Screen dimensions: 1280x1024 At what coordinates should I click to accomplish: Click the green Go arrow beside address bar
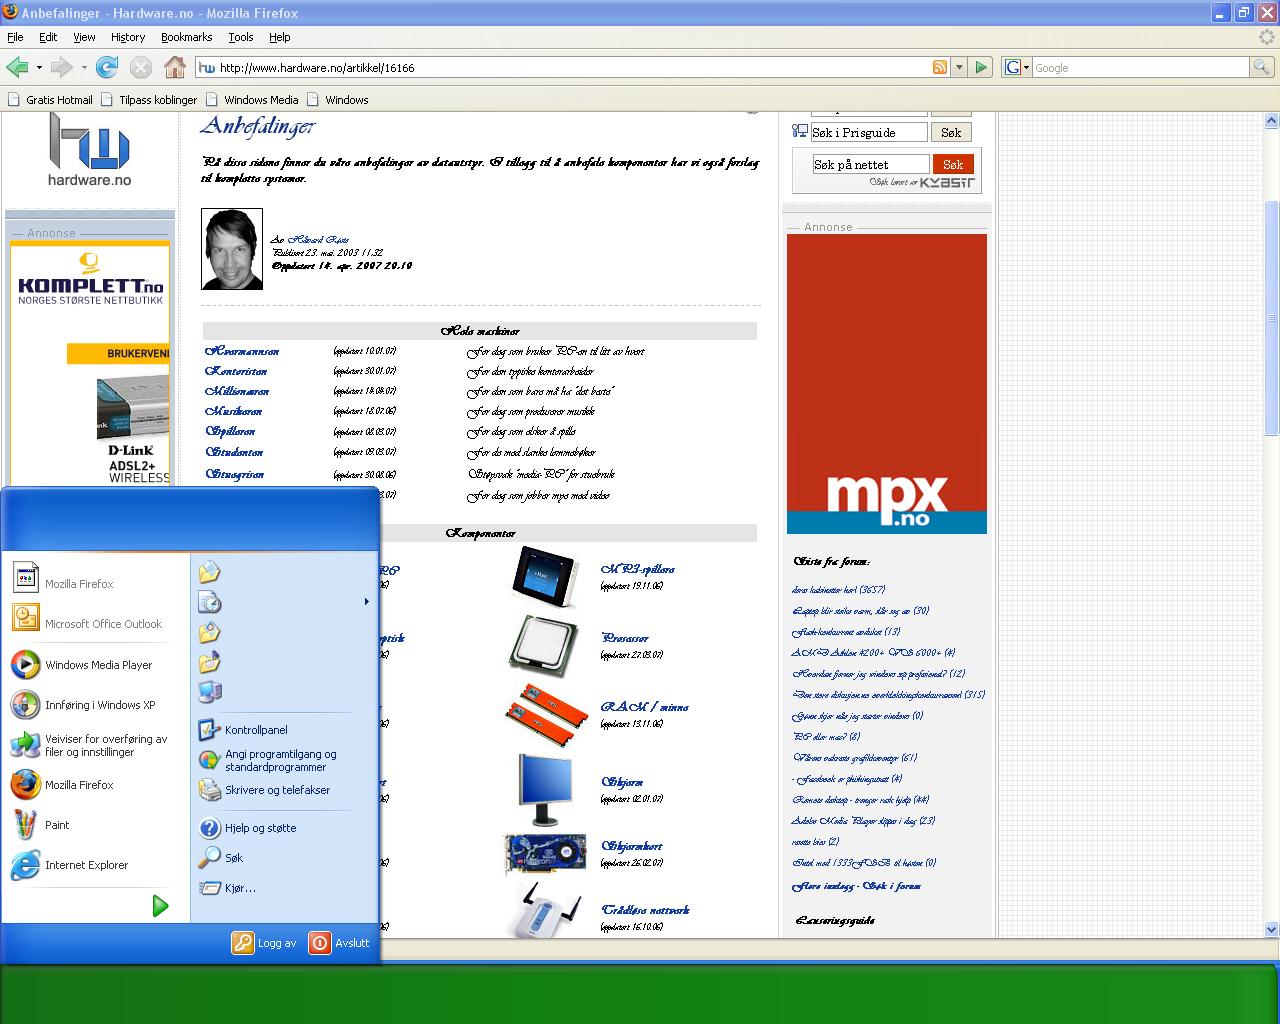[x=981, y=67]
